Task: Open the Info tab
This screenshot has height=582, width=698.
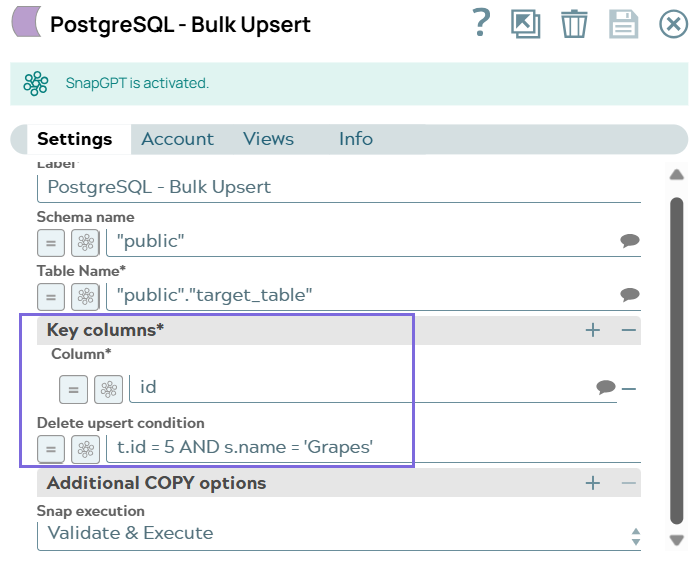Action: (356, 139)
